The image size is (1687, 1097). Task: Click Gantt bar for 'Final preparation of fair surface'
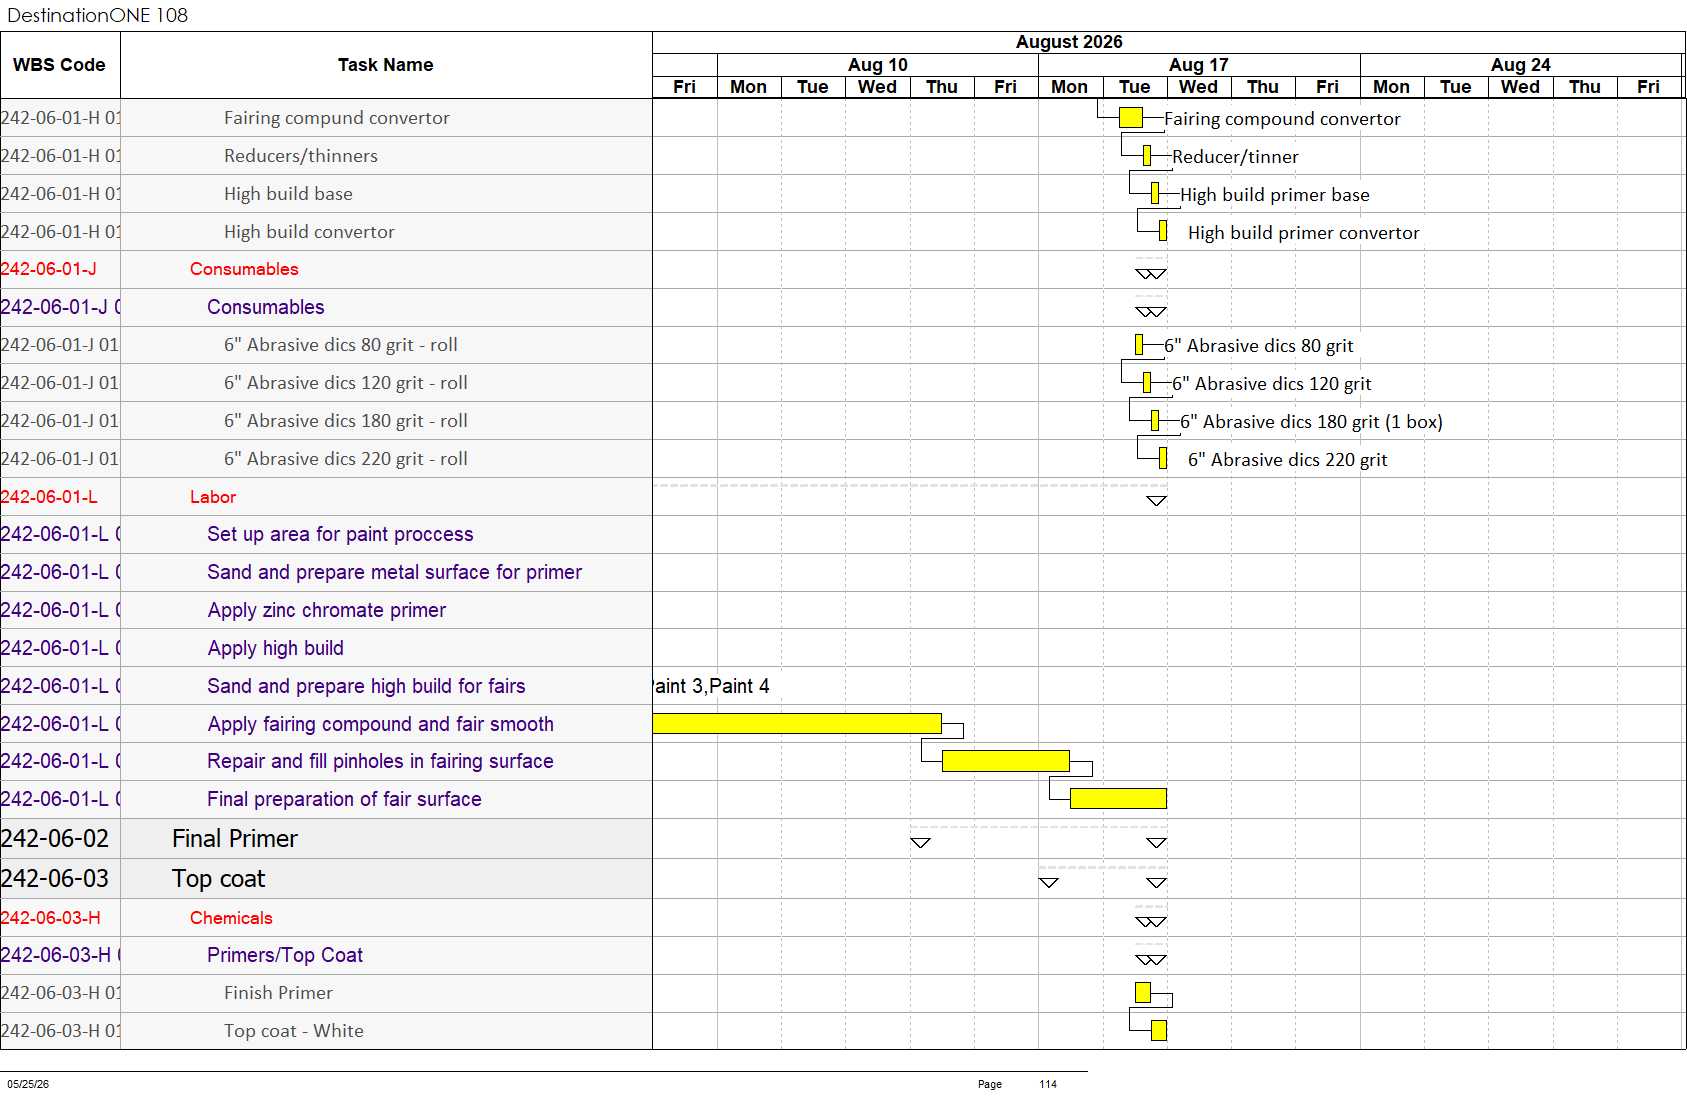point(1118,798)
